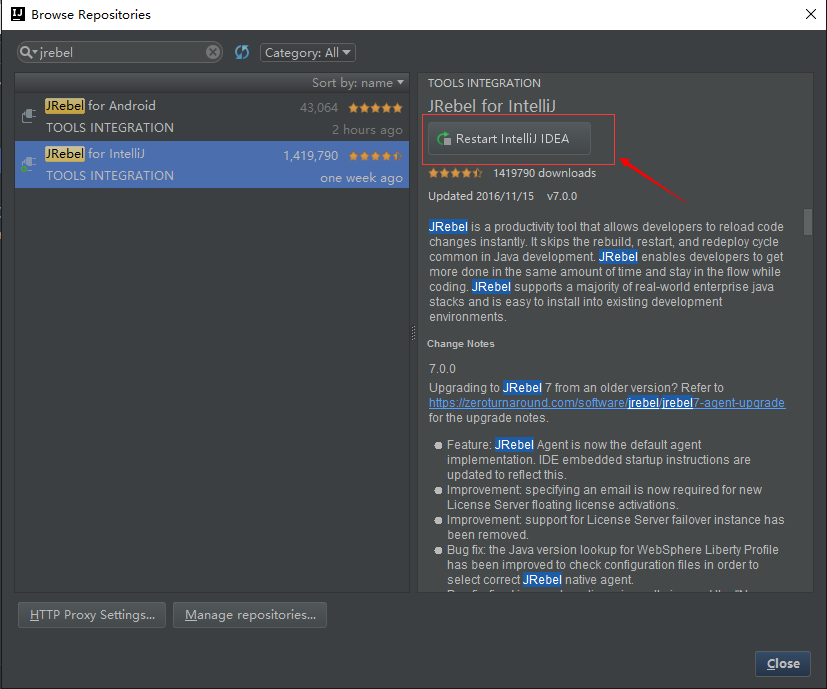
Task: Click the v7.0.0 version label
Action: point(562,196)
